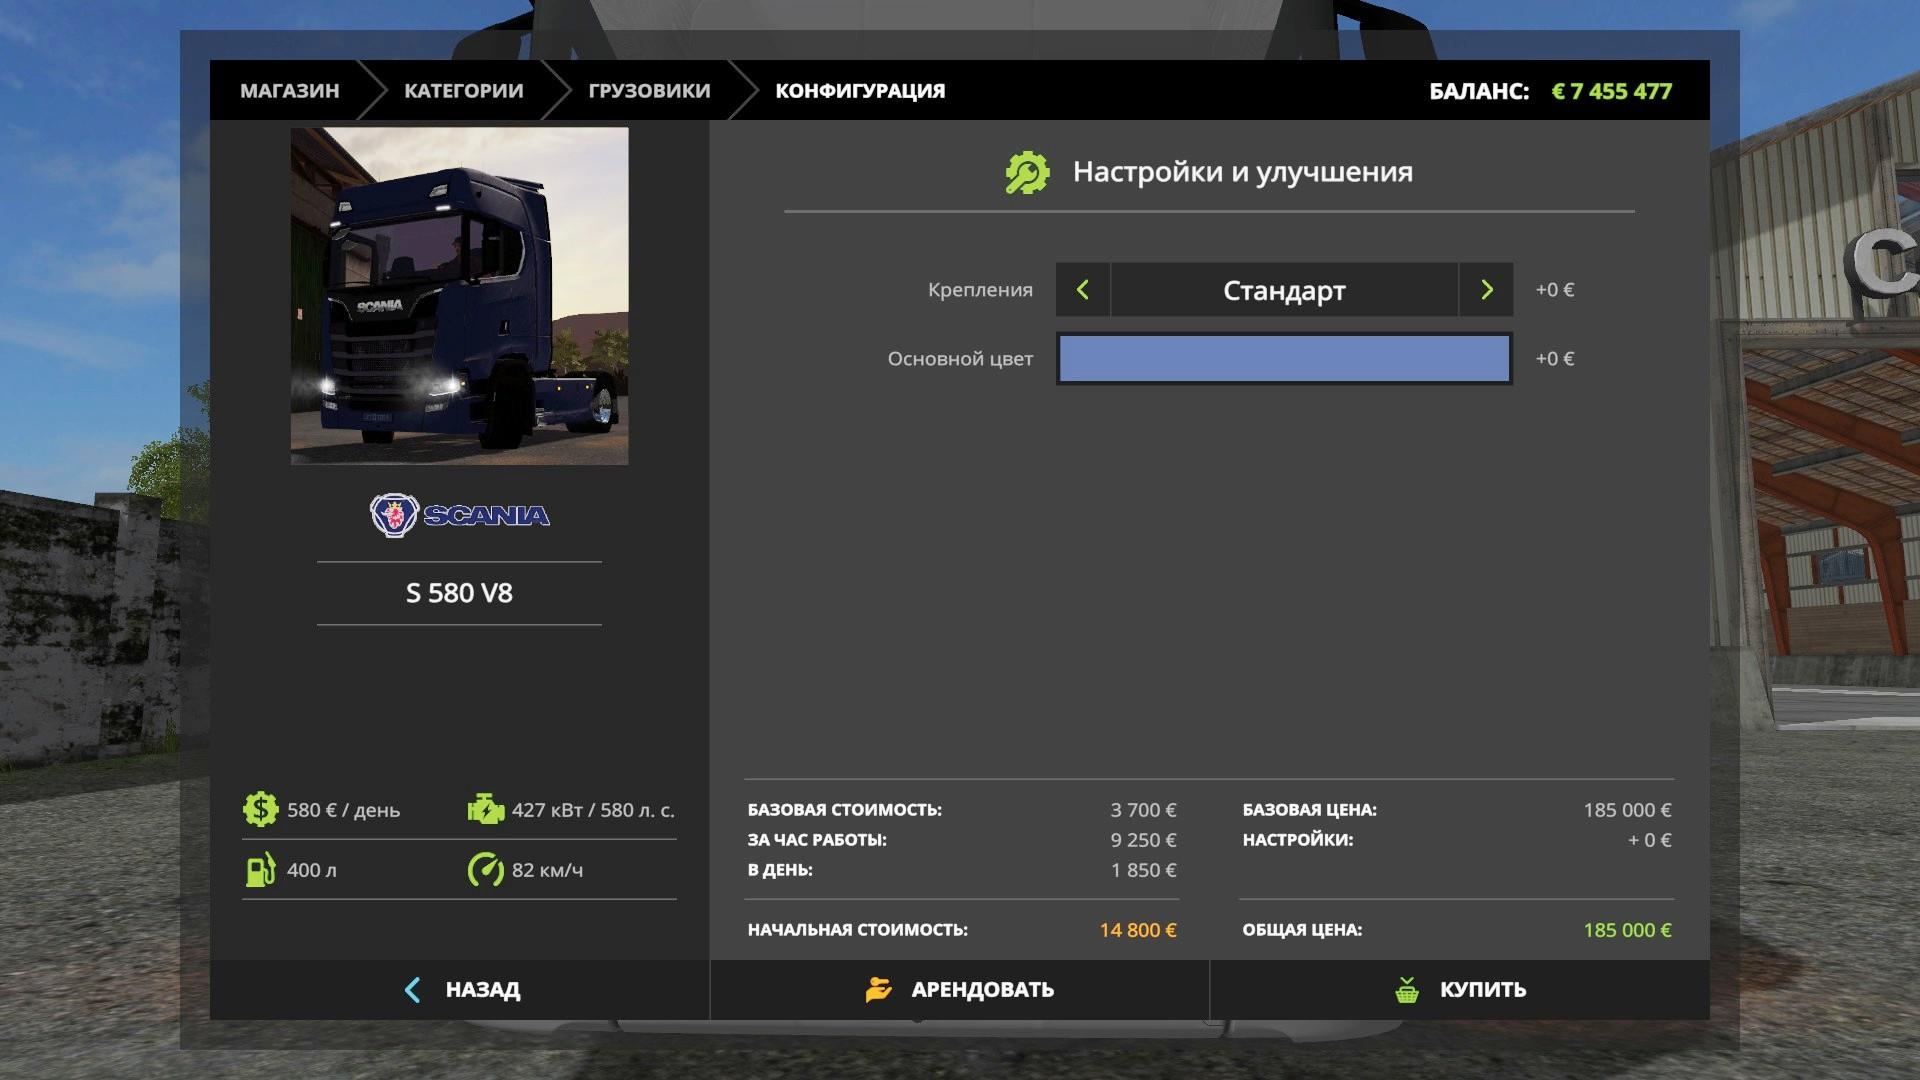Click the Scania truck preview image

coord(459,296)
